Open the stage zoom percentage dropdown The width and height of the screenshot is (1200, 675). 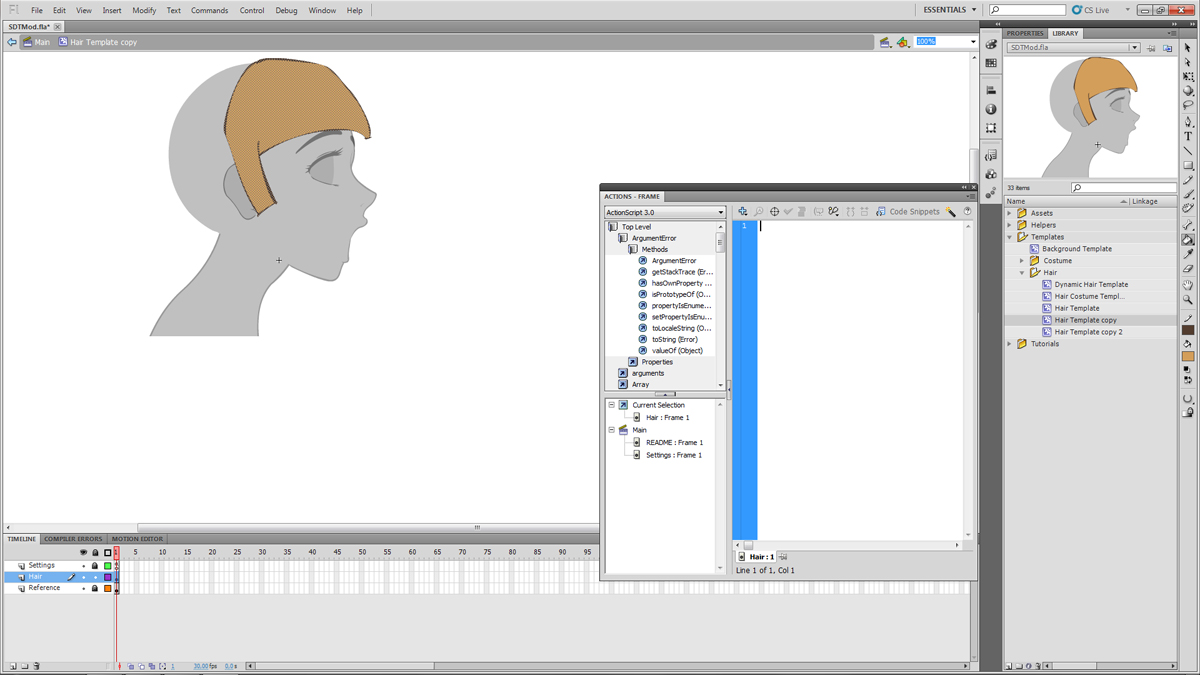point(973,42)
